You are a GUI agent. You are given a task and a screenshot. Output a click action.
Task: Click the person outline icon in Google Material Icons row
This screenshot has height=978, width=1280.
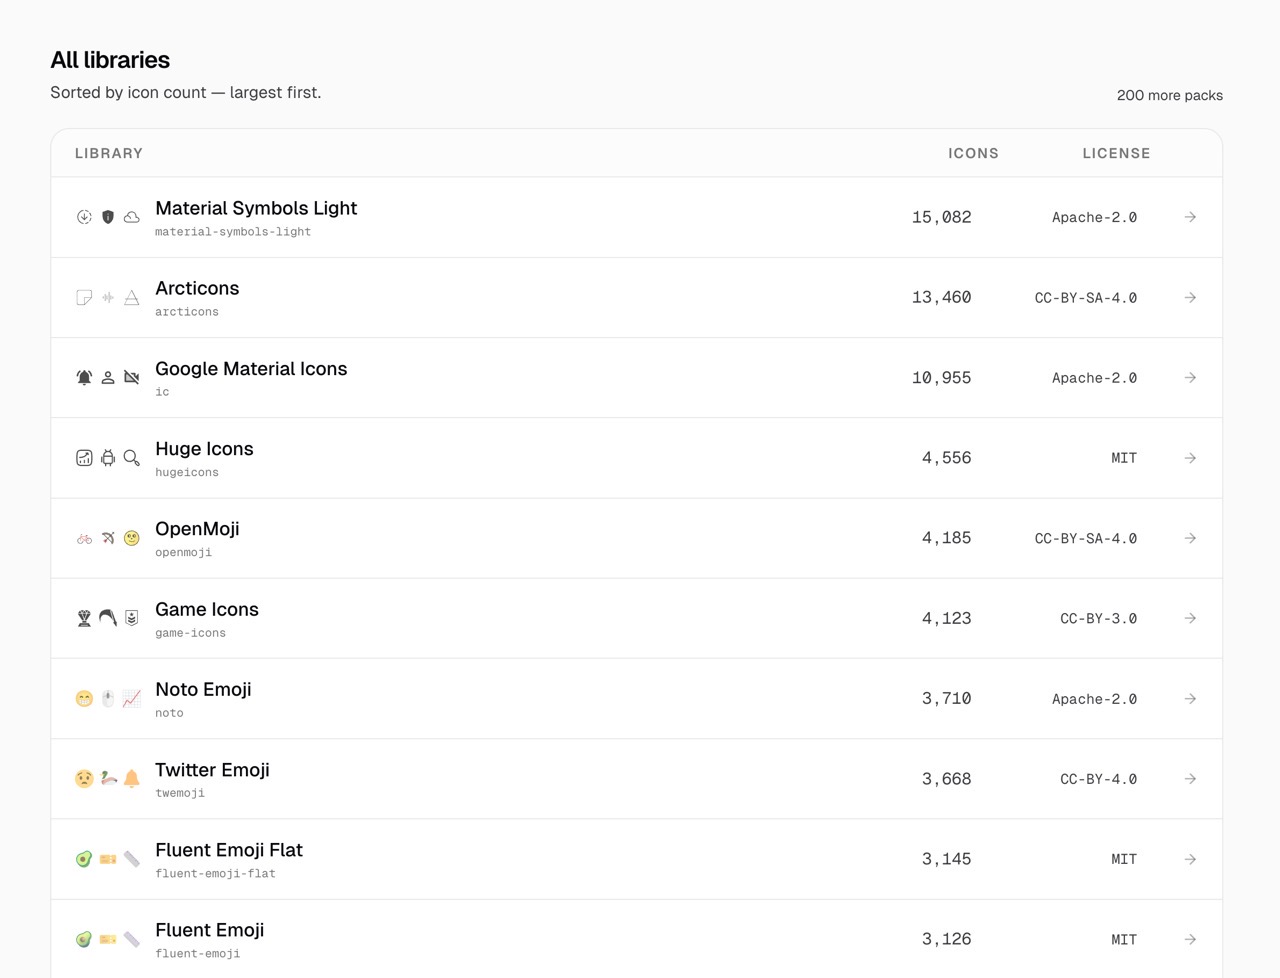click(108, 378)
